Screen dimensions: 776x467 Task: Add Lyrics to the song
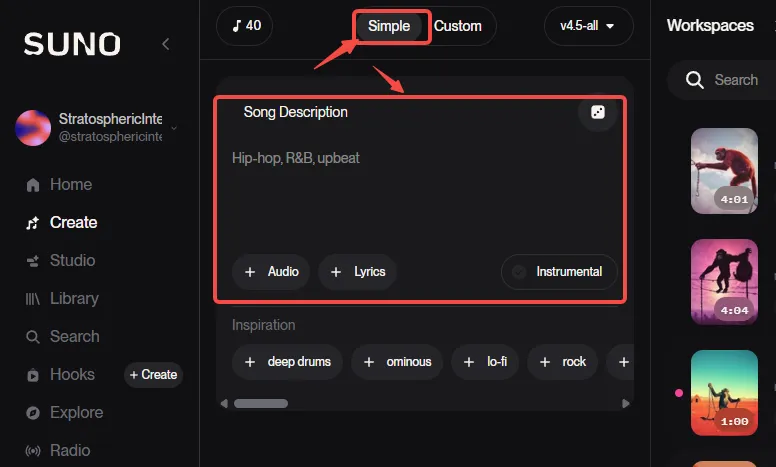coord(357,272)
